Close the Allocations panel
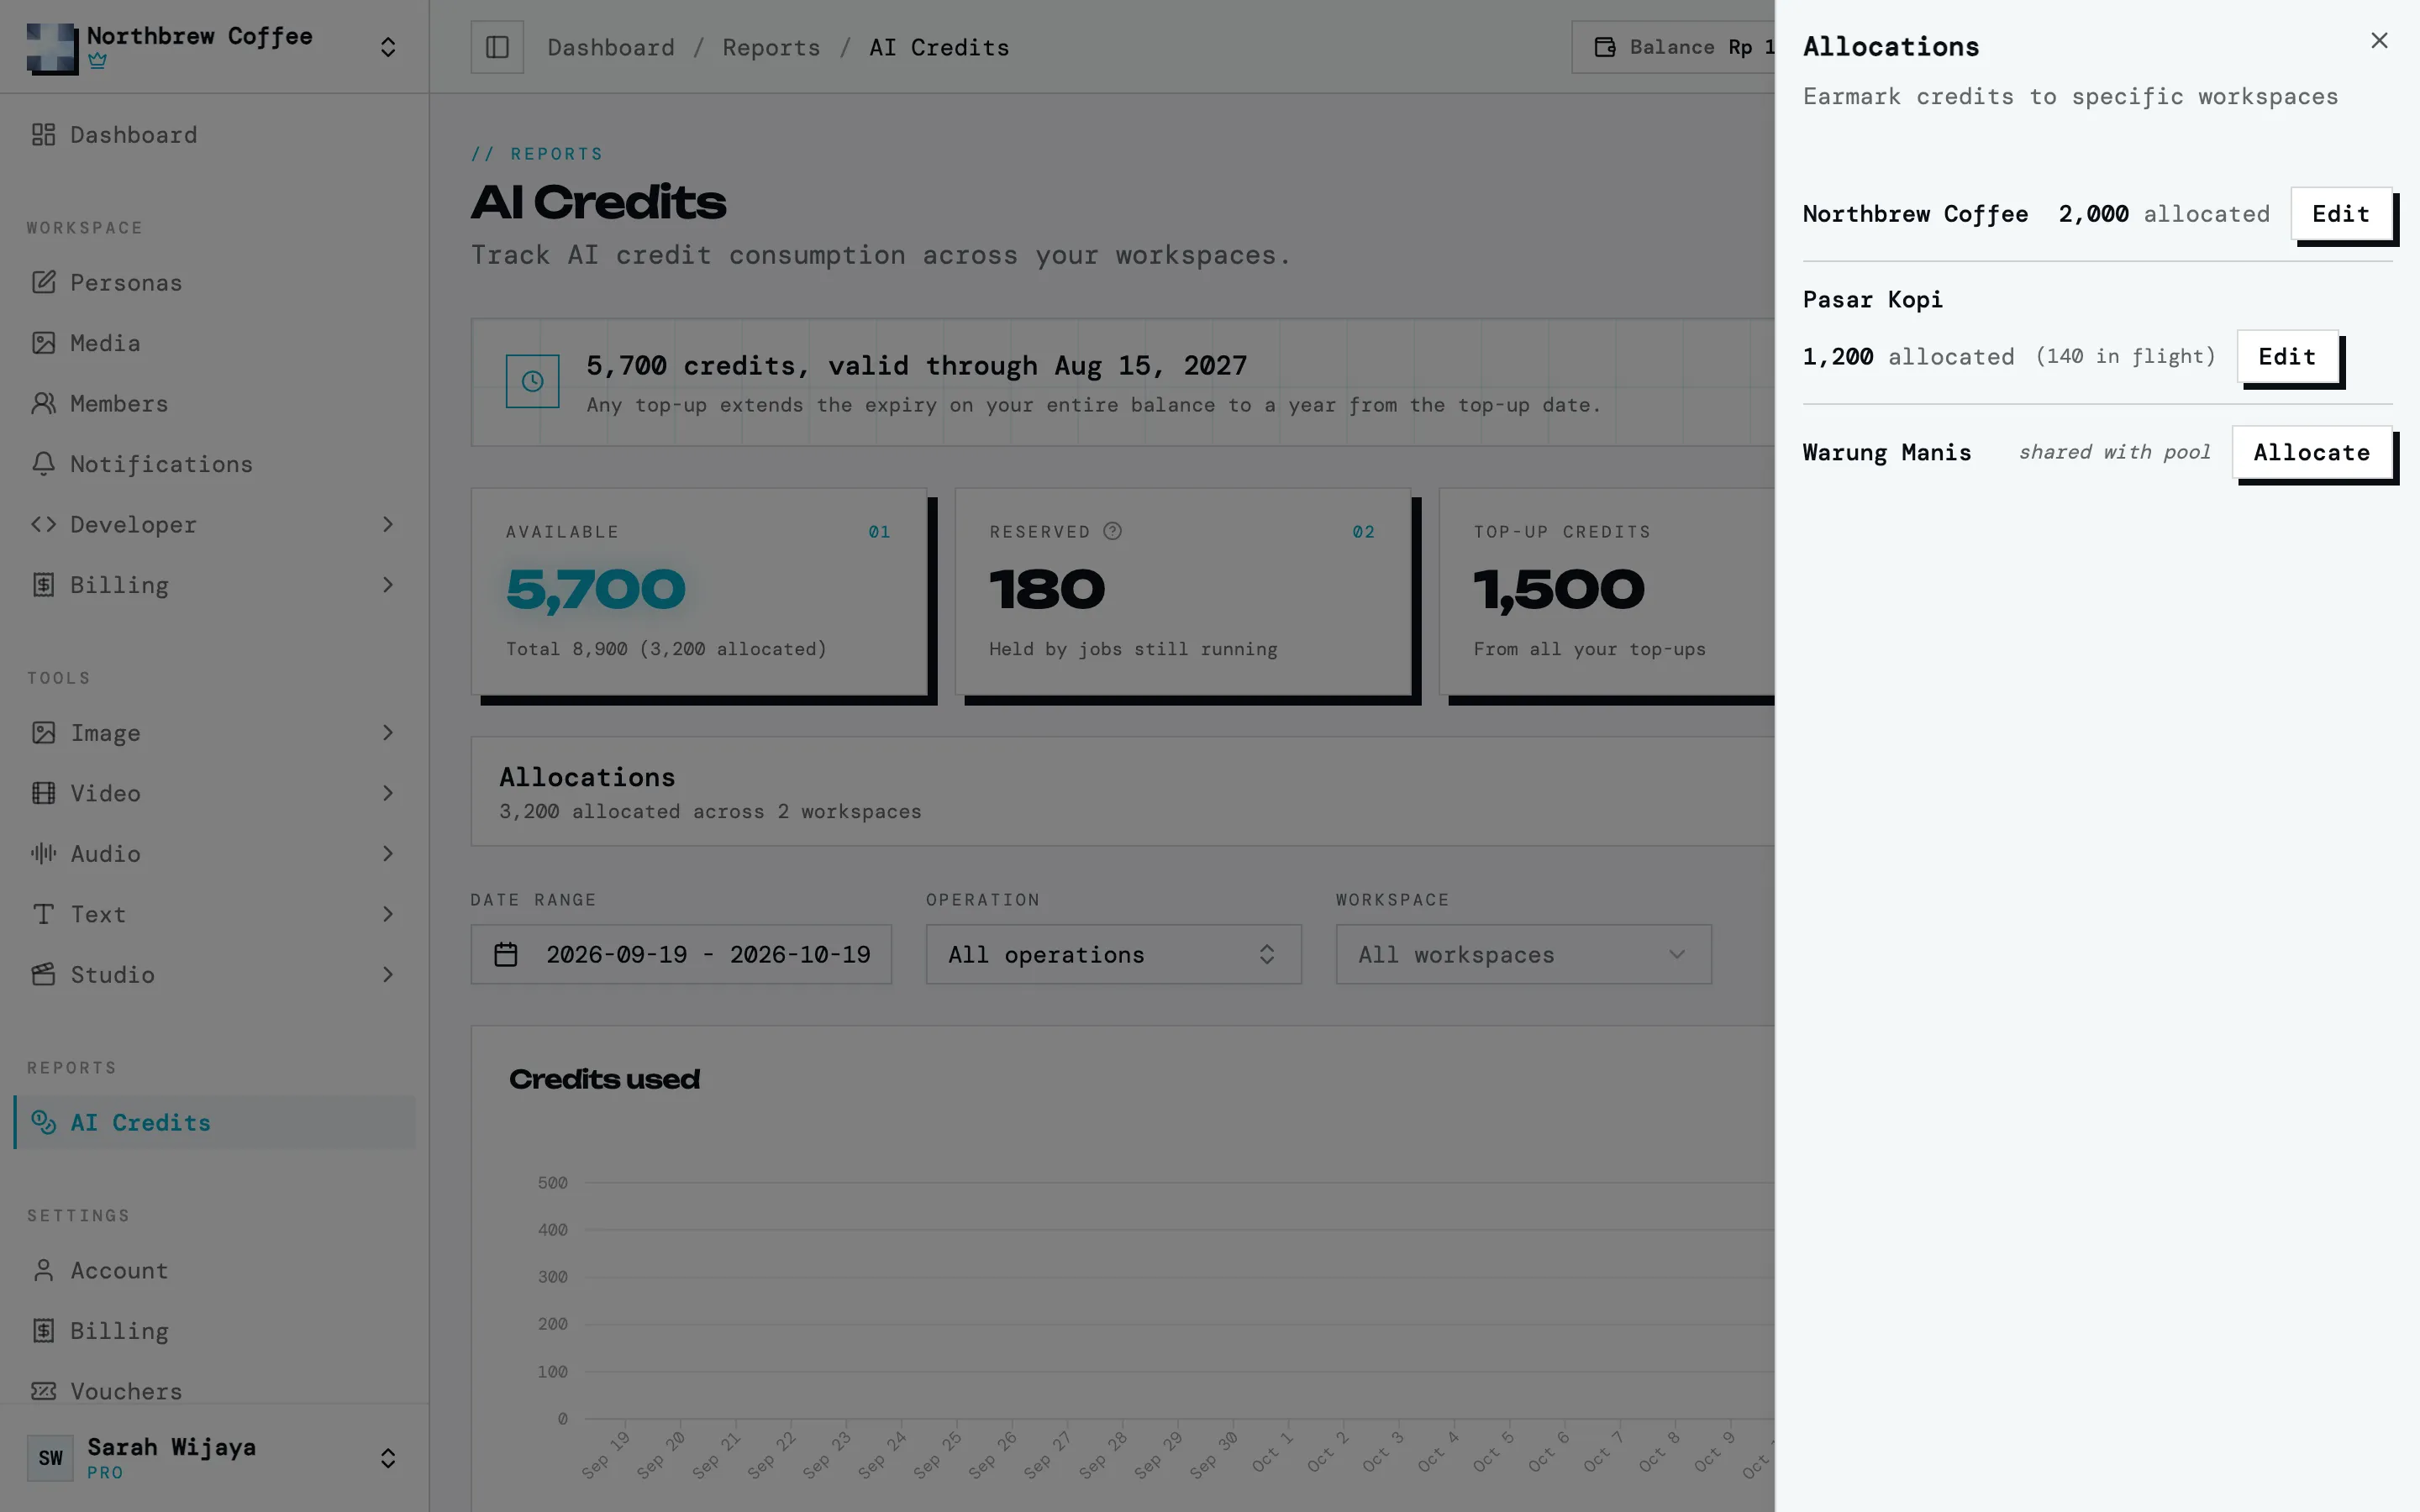 pyautogui.click(x=2379, y=41)
